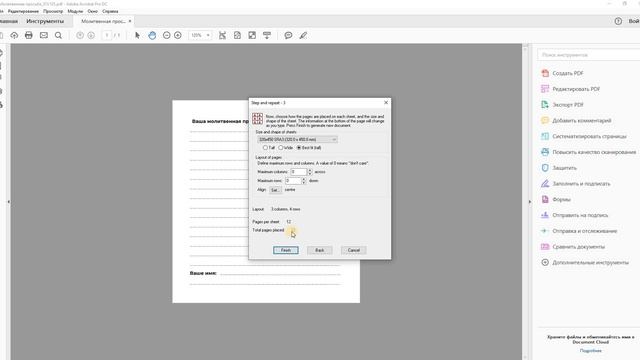Click the fit one full page icon

point(238,36)
